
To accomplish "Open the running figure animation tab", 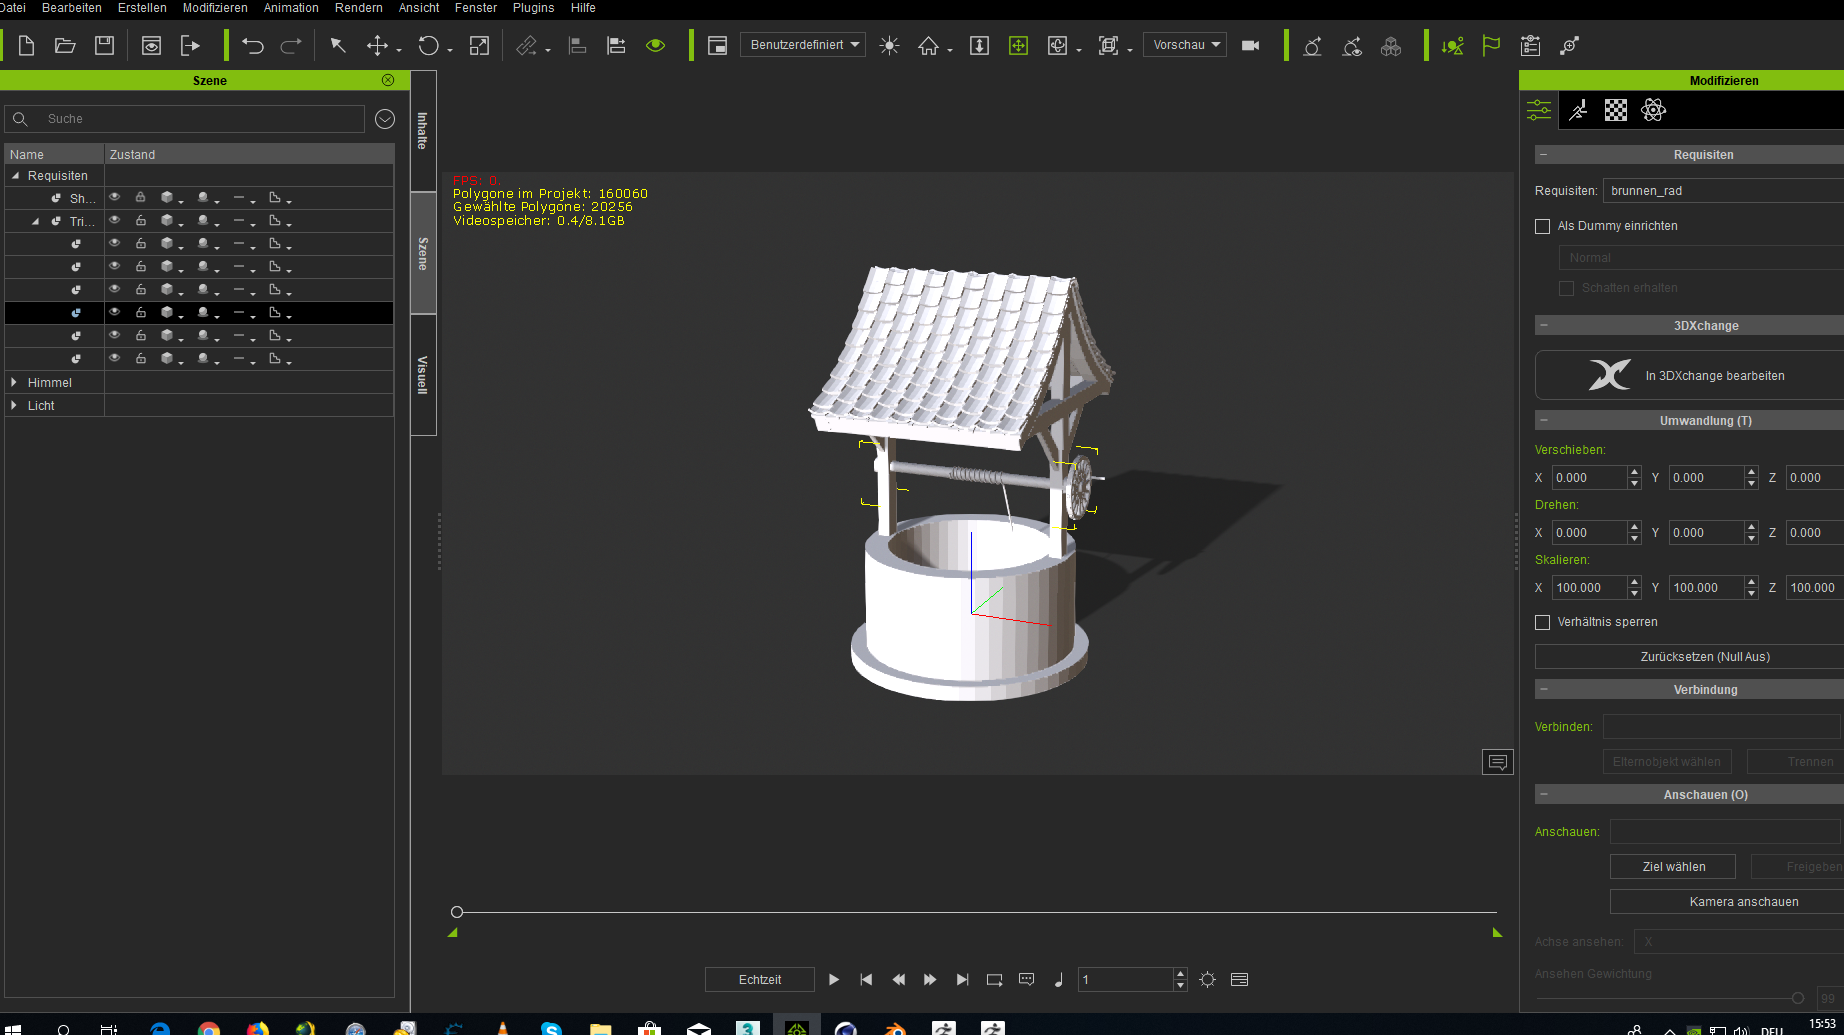I will click(1578, 110).
